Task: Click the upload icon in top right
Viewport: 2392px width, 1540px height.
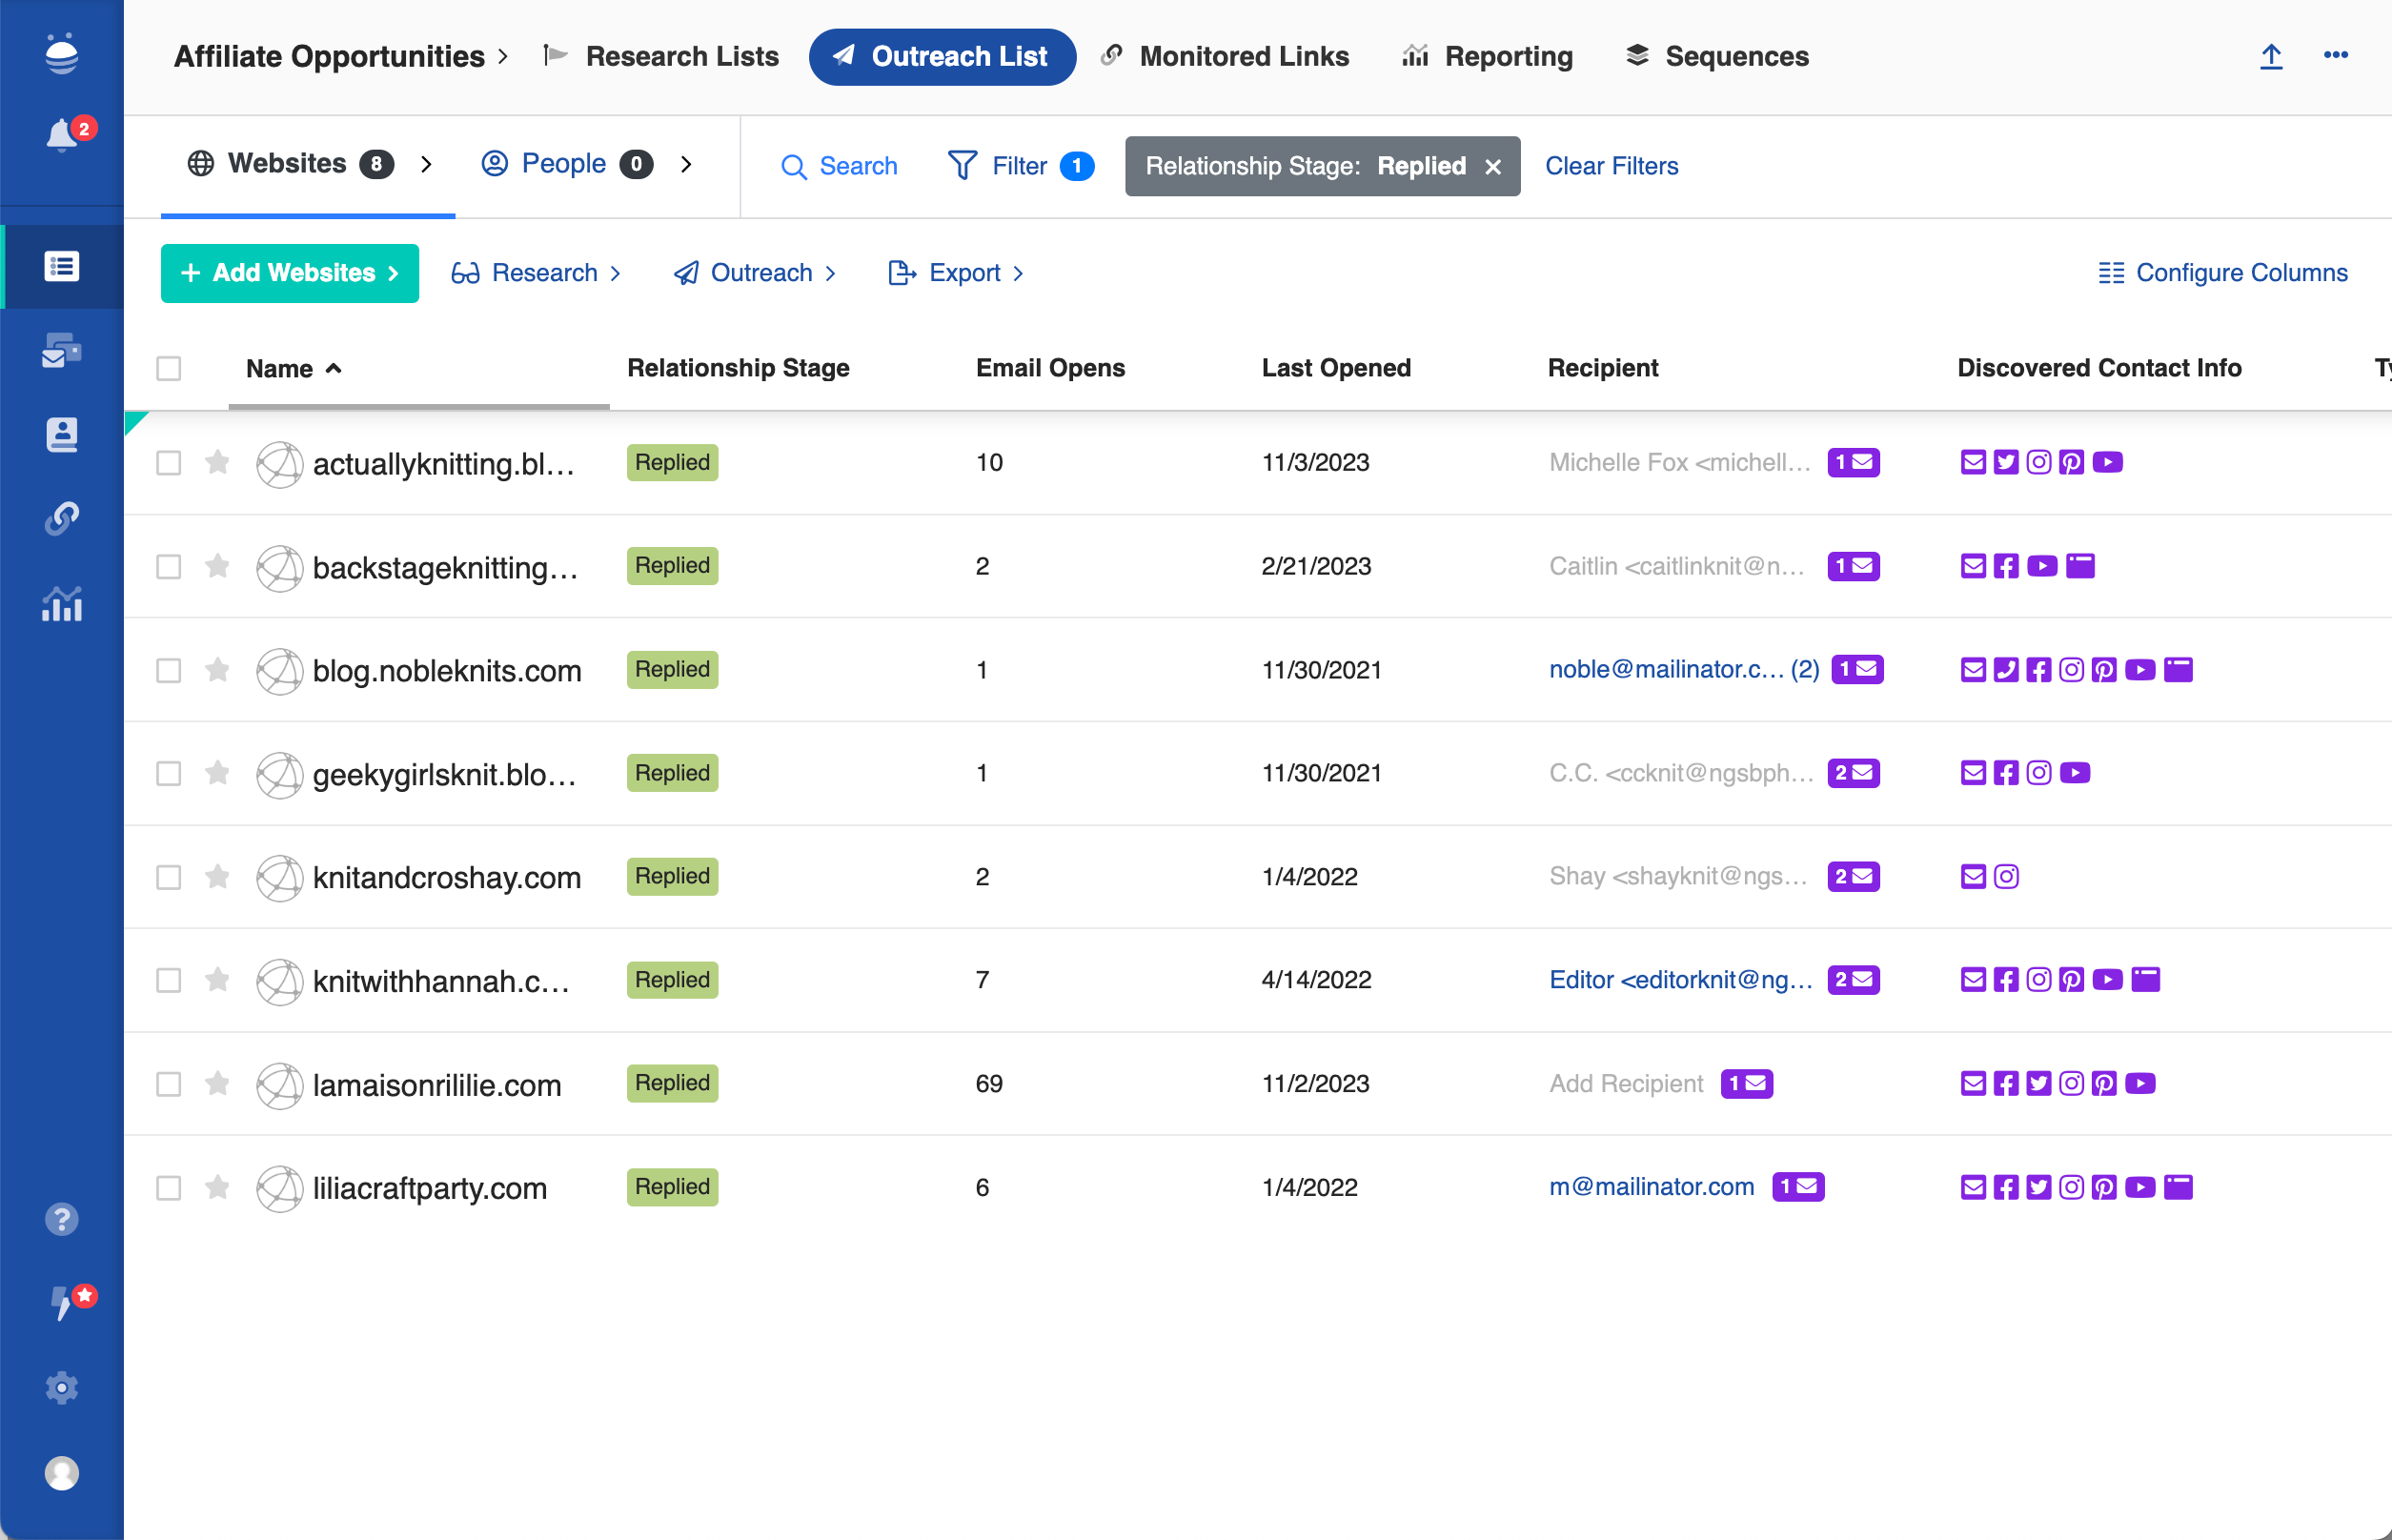Action: point(2271,57)
